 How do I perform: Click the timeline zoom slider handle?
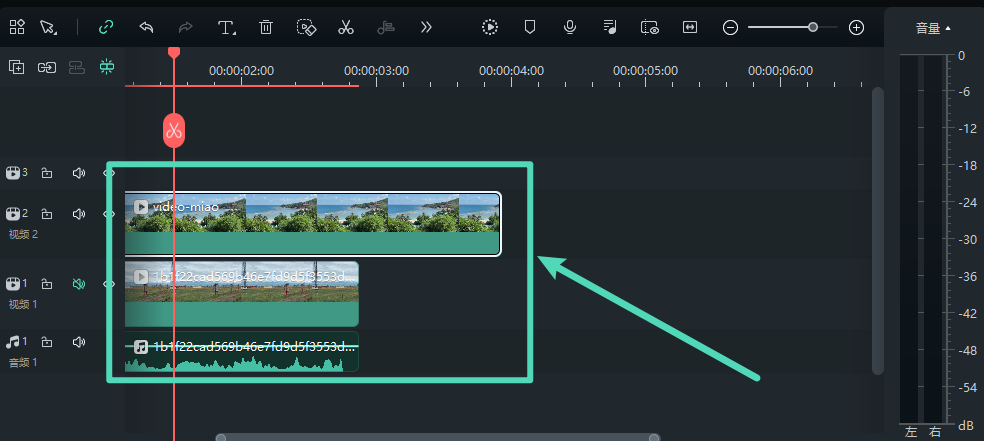(x=813, y=27)
